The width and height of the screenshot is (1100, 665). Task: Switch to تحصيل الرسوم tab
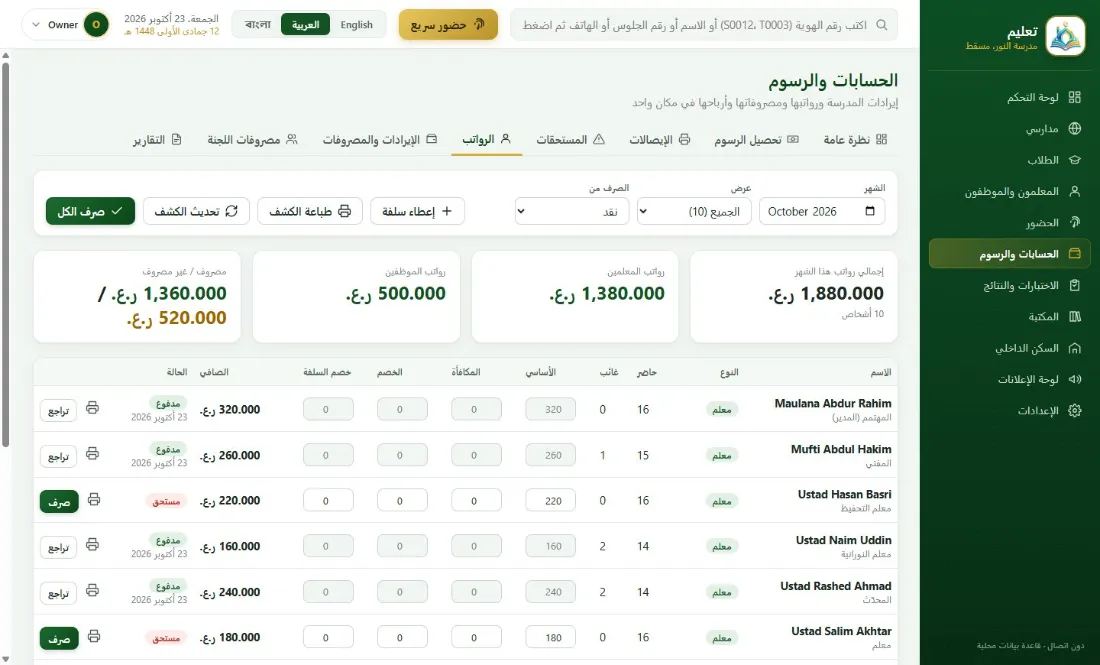(x=756, y=140)
